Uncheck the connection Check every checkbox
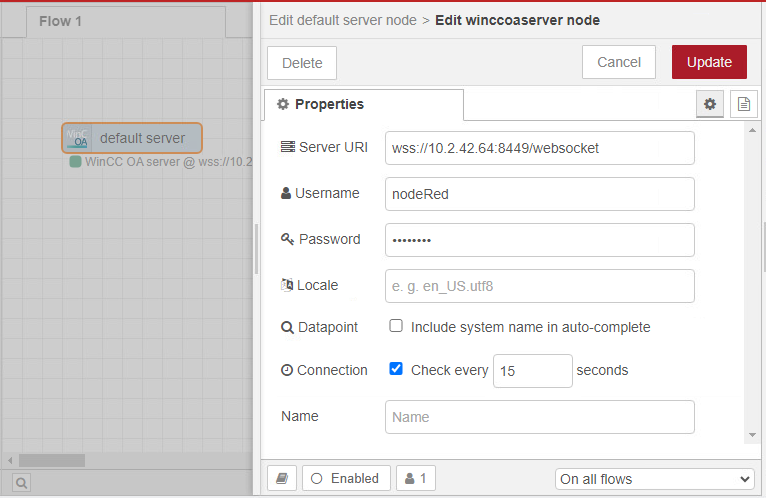Image resolution: width=766 pixels, height=498 pixels. point(396,369)
